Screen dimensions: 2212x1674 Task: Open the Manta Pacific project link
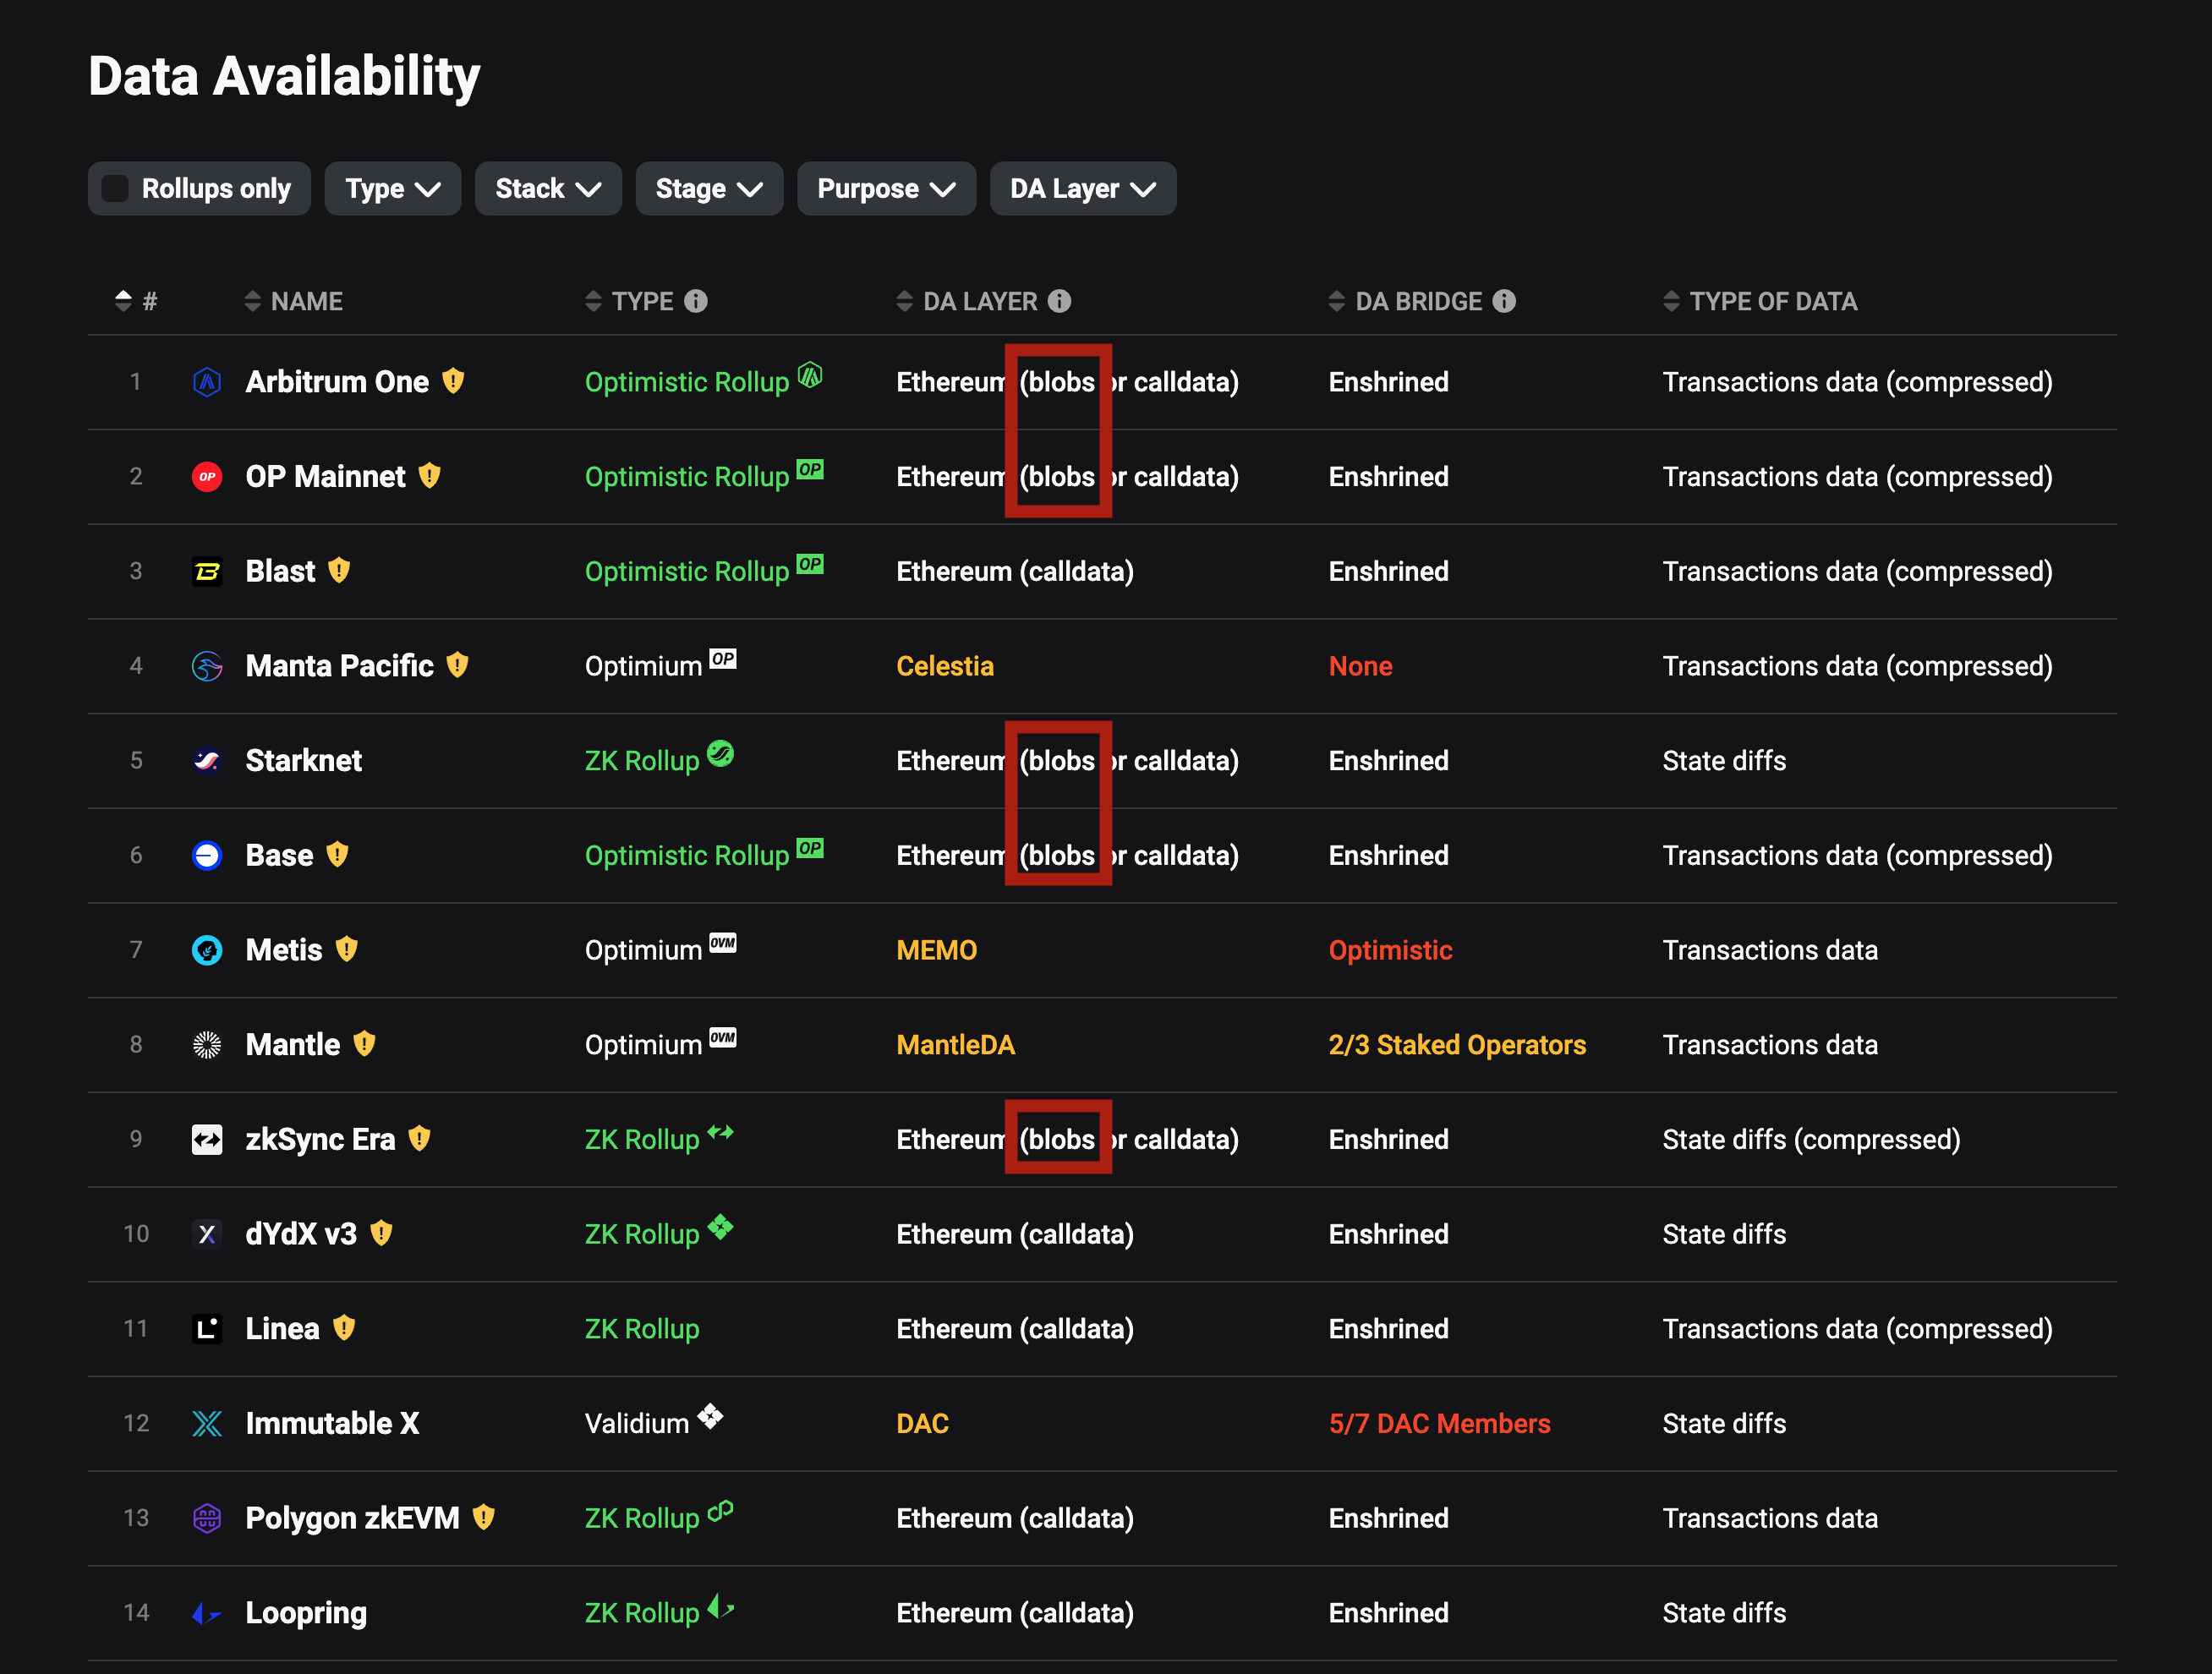[x=339, y=666]
